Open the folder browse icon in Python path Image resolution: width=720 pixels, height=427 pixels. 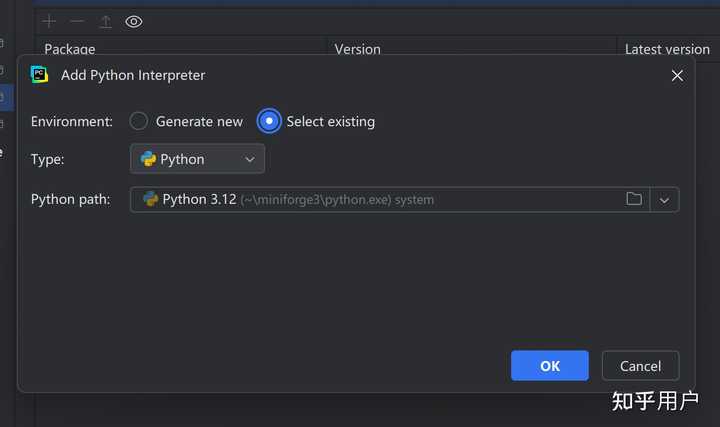click(x=634, y=199)
